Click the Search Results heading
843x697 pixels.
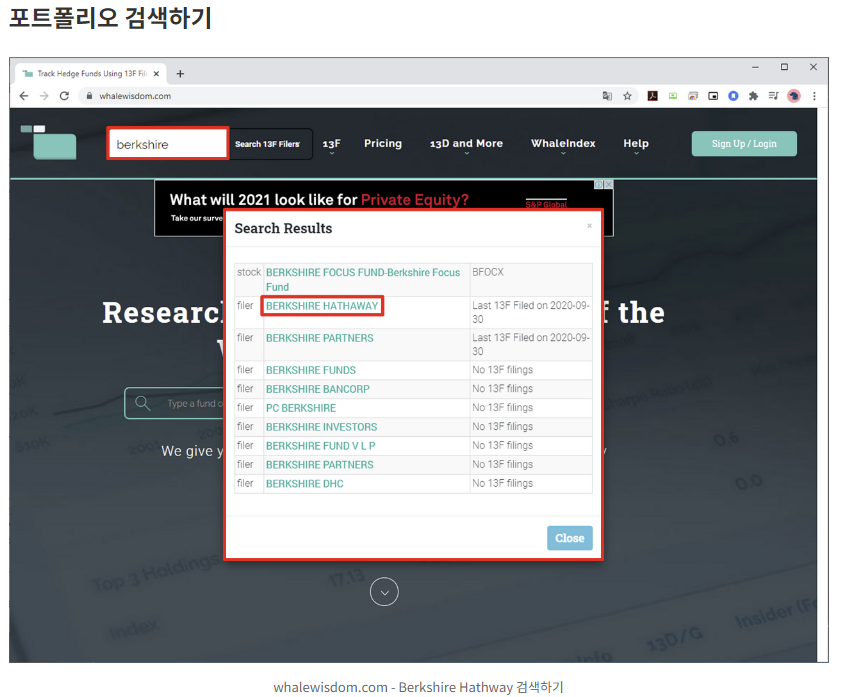tap(283, 229)
